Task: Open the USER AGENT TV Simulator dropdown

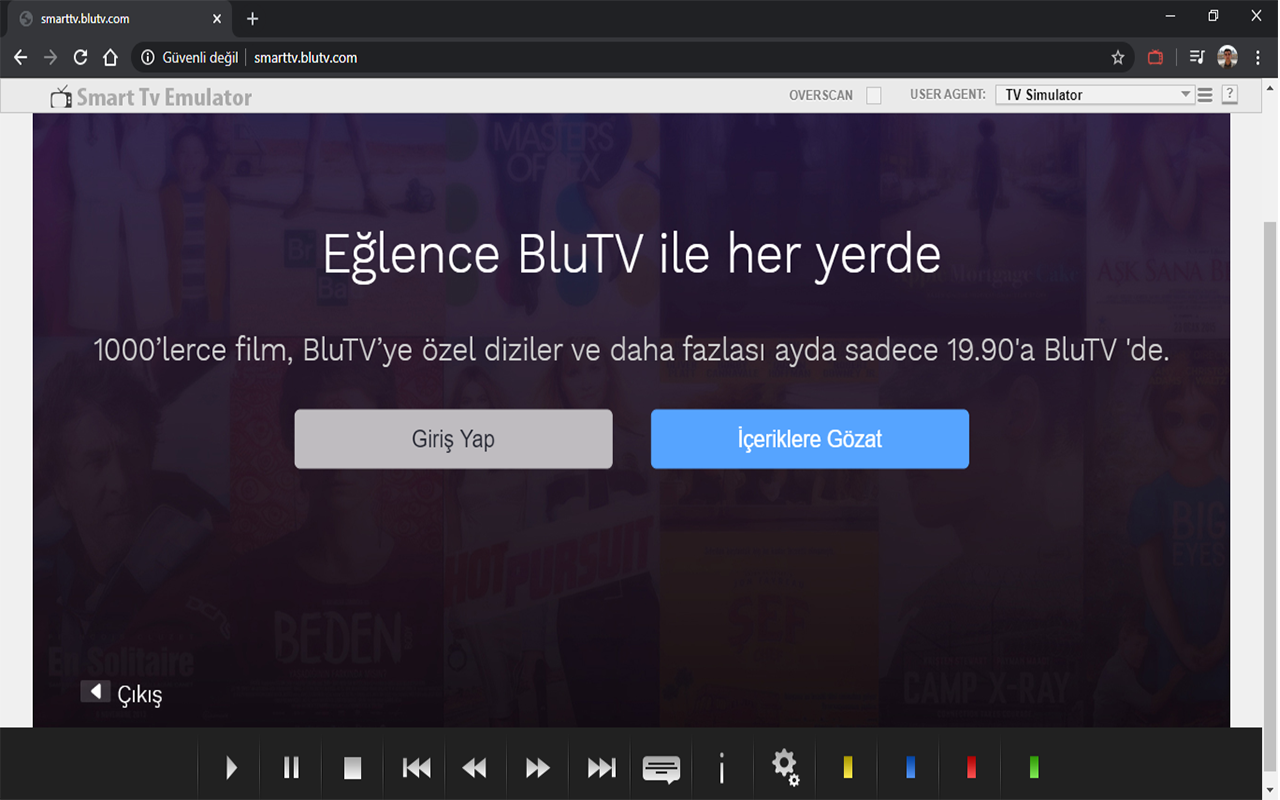Action: pos(1094,95)
